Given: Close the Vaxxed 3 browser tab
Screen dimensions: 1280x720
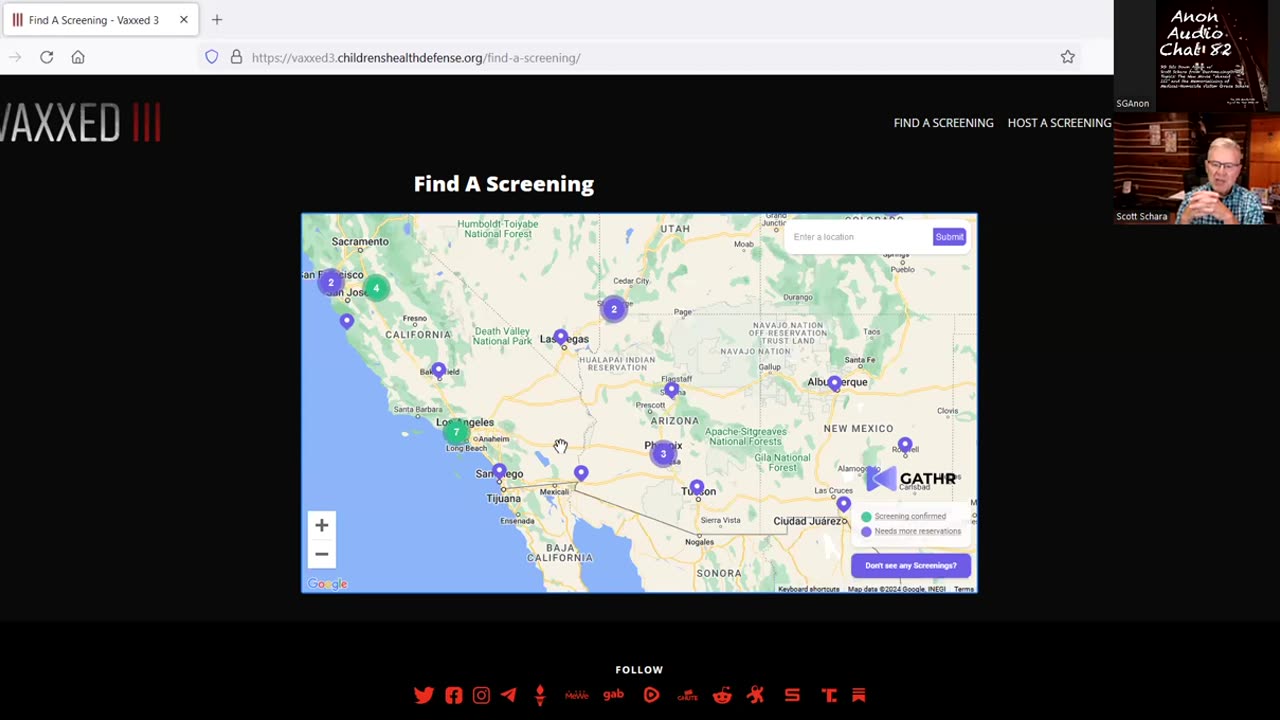Looking at the screenshot, I should point(183,19).
